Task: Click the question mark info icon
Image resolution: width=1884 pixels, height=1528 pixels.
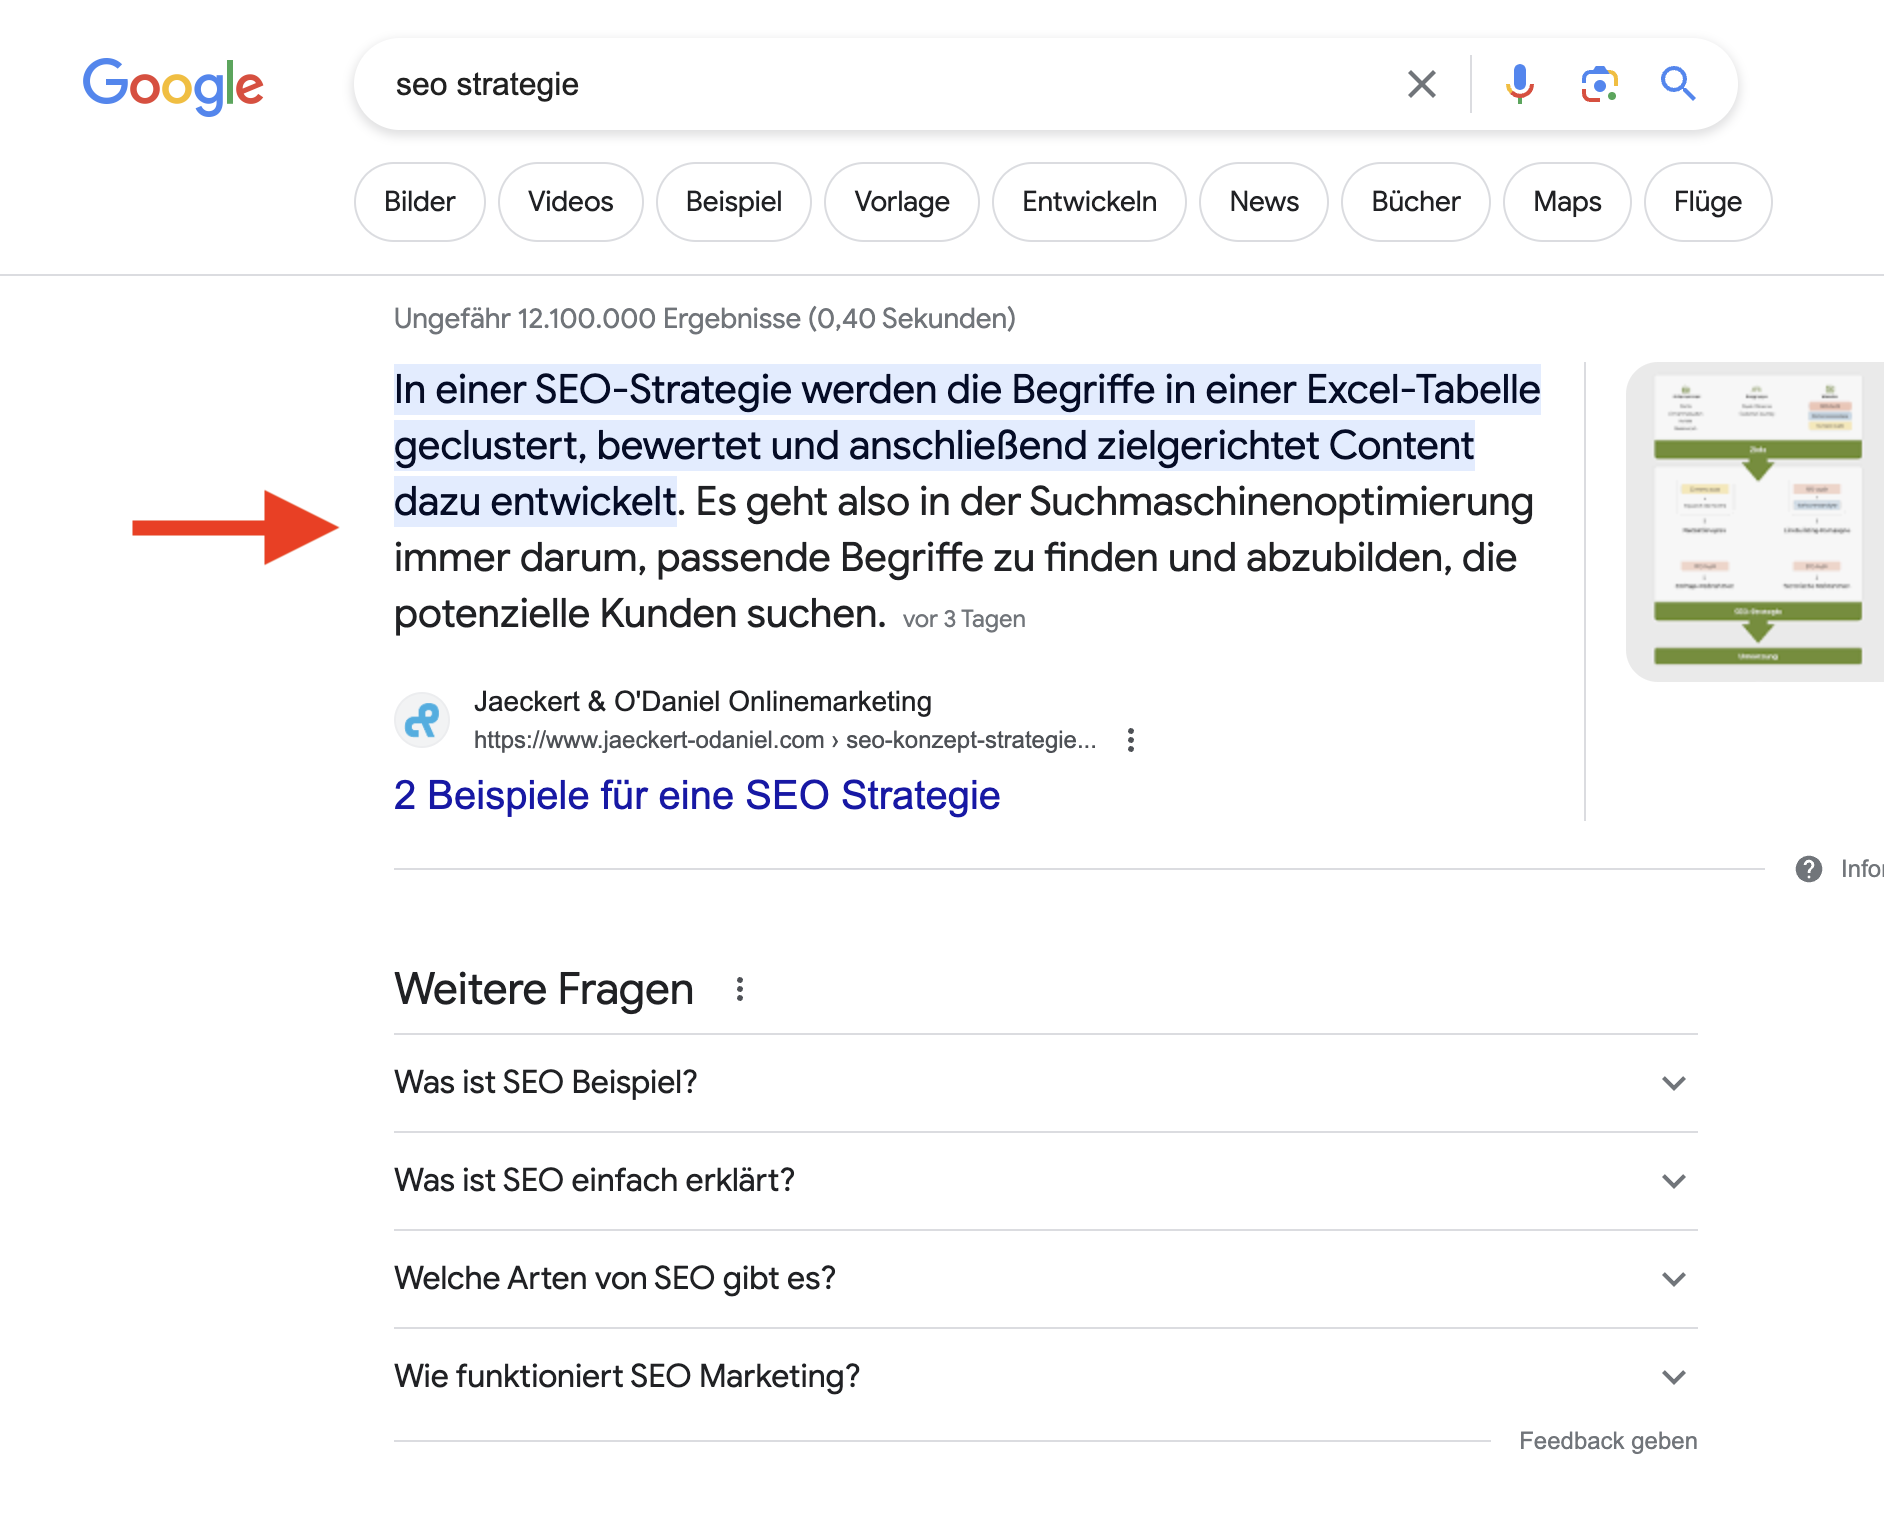Action: (1810, 868)
